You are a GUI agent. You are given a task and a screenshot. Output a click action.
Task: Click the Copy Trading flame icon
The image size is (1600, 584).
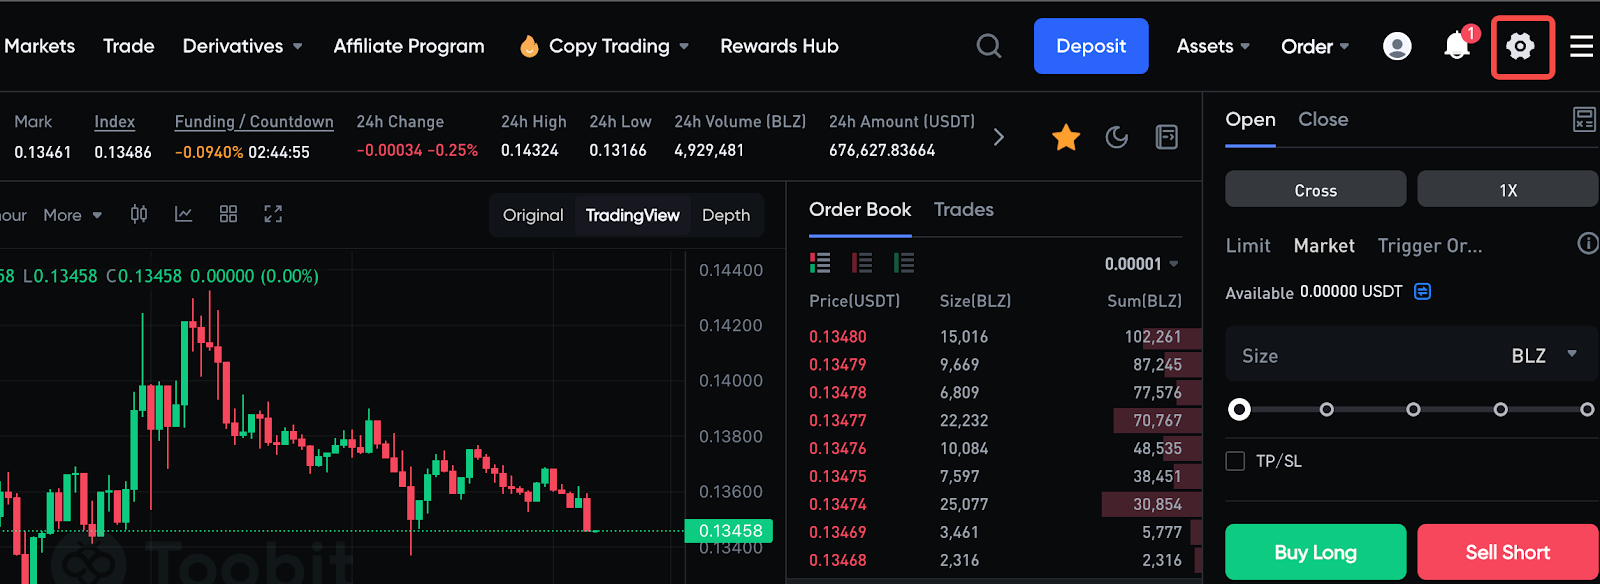coord(530,46)
